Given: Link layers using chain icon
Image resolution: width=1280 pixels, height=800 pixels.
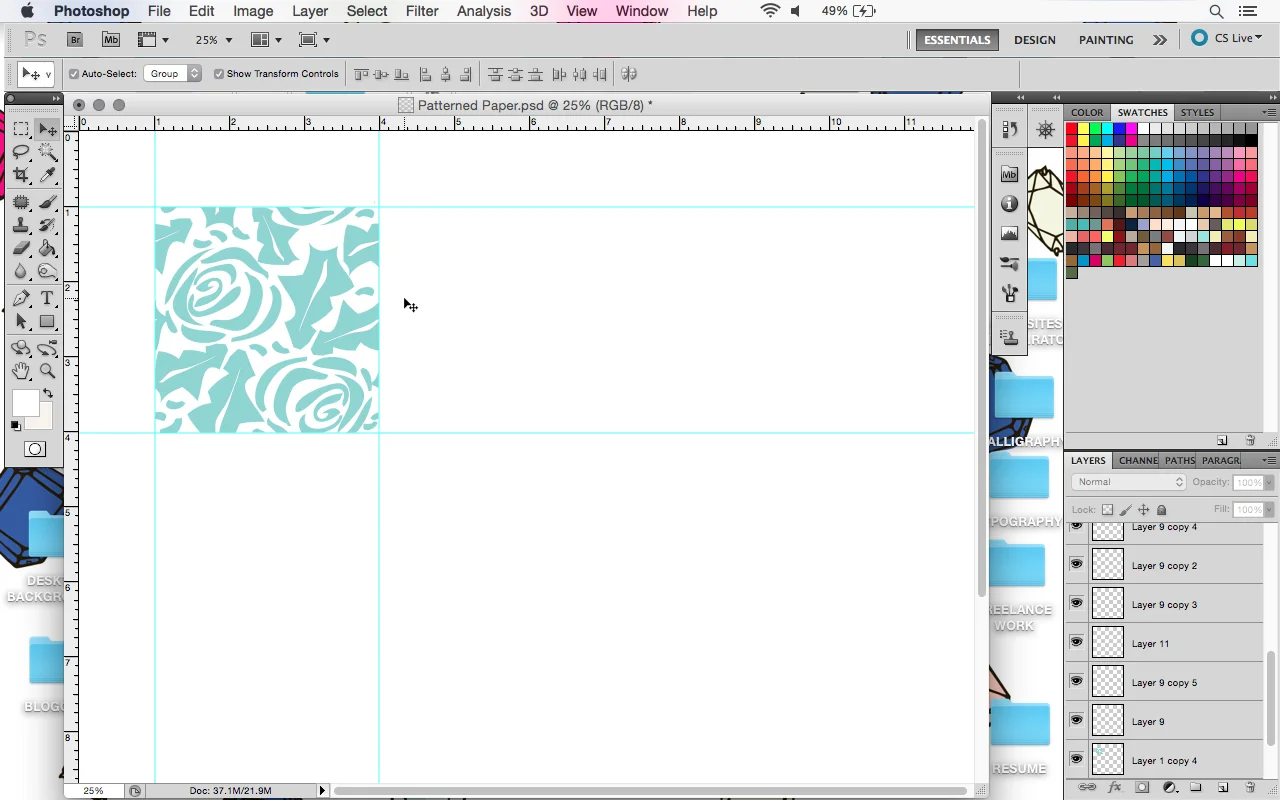Looking at the screenshot, I should pyautogui.click(x=1087, y=788).
